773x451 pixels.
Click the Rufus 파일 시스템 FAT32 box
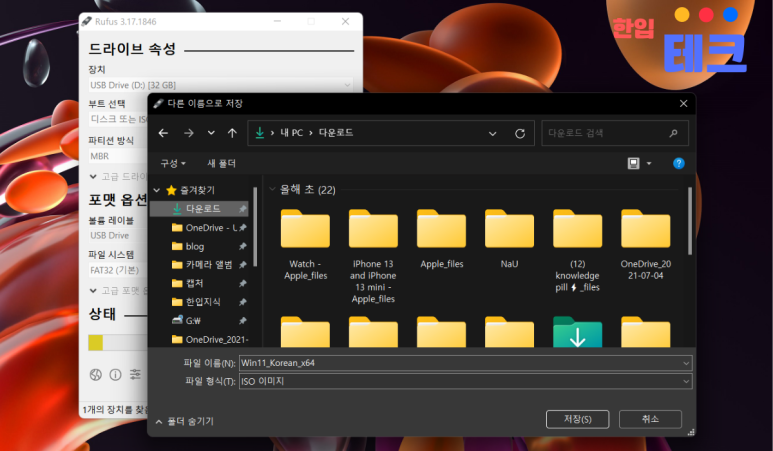118,270
